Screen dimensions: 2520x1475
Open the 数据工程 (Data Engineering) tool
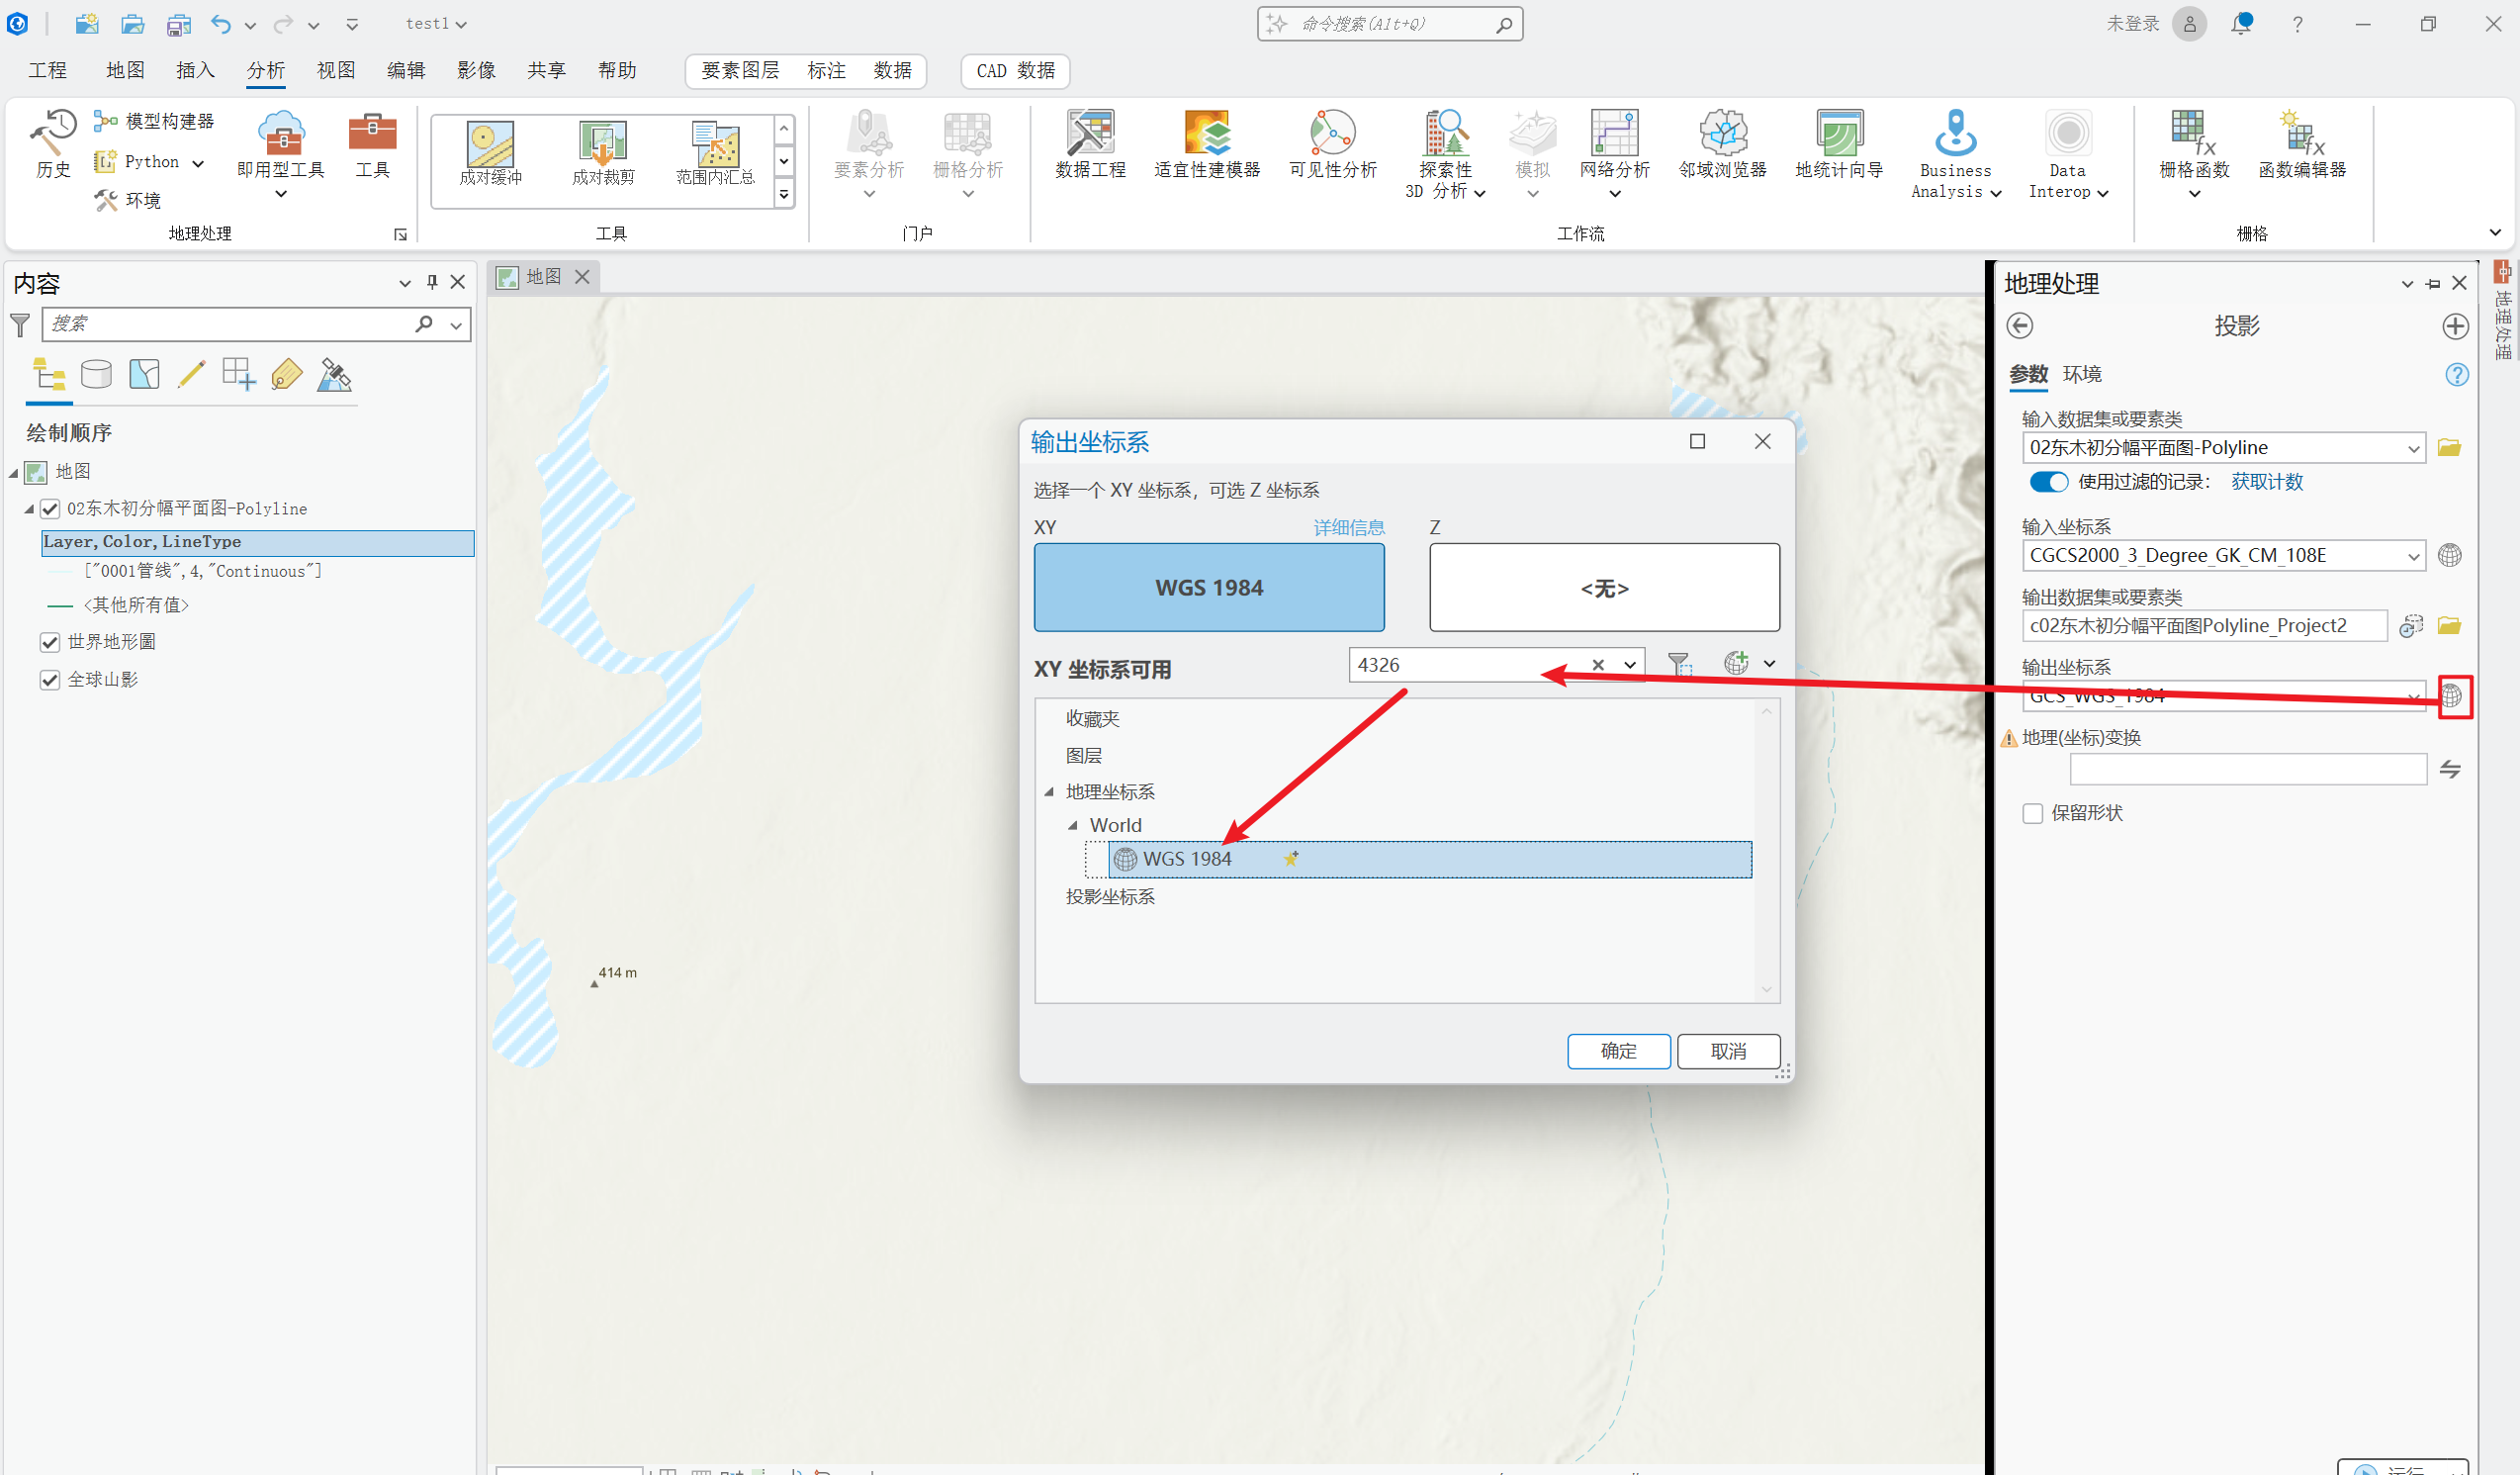[x=1090, y=145]
